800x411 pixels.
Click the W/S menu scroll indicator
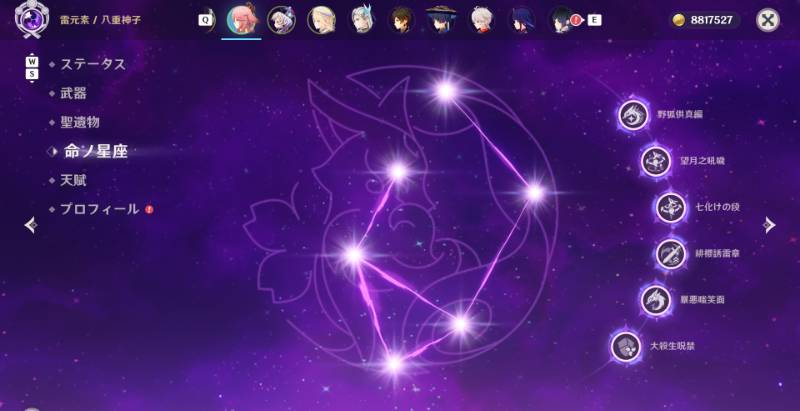pos(32,68)
